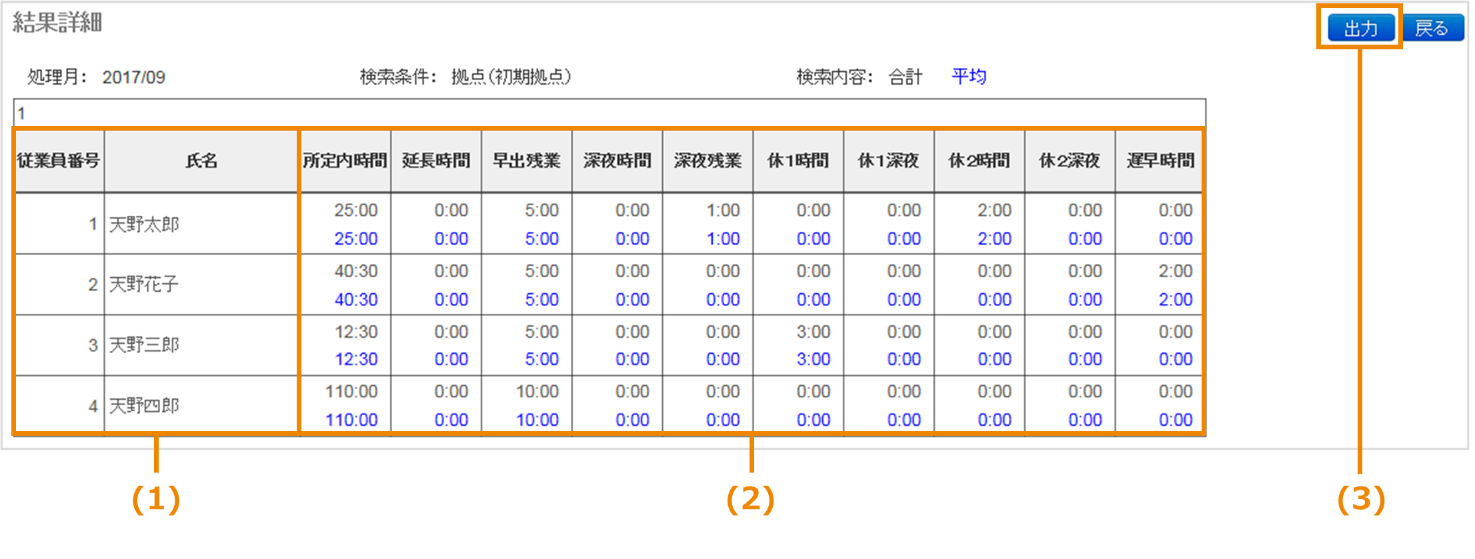
Task: Open blue 3:00 休1時間 value for 天野三郎
Action: pos(814,359)
